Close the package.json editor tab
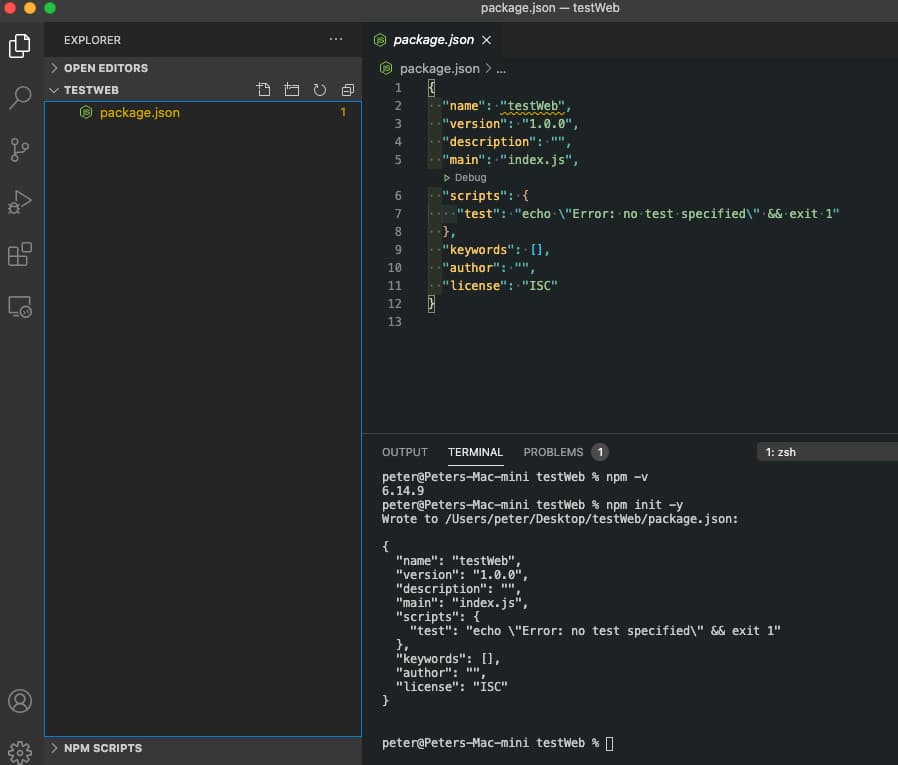 pos(486,40)
